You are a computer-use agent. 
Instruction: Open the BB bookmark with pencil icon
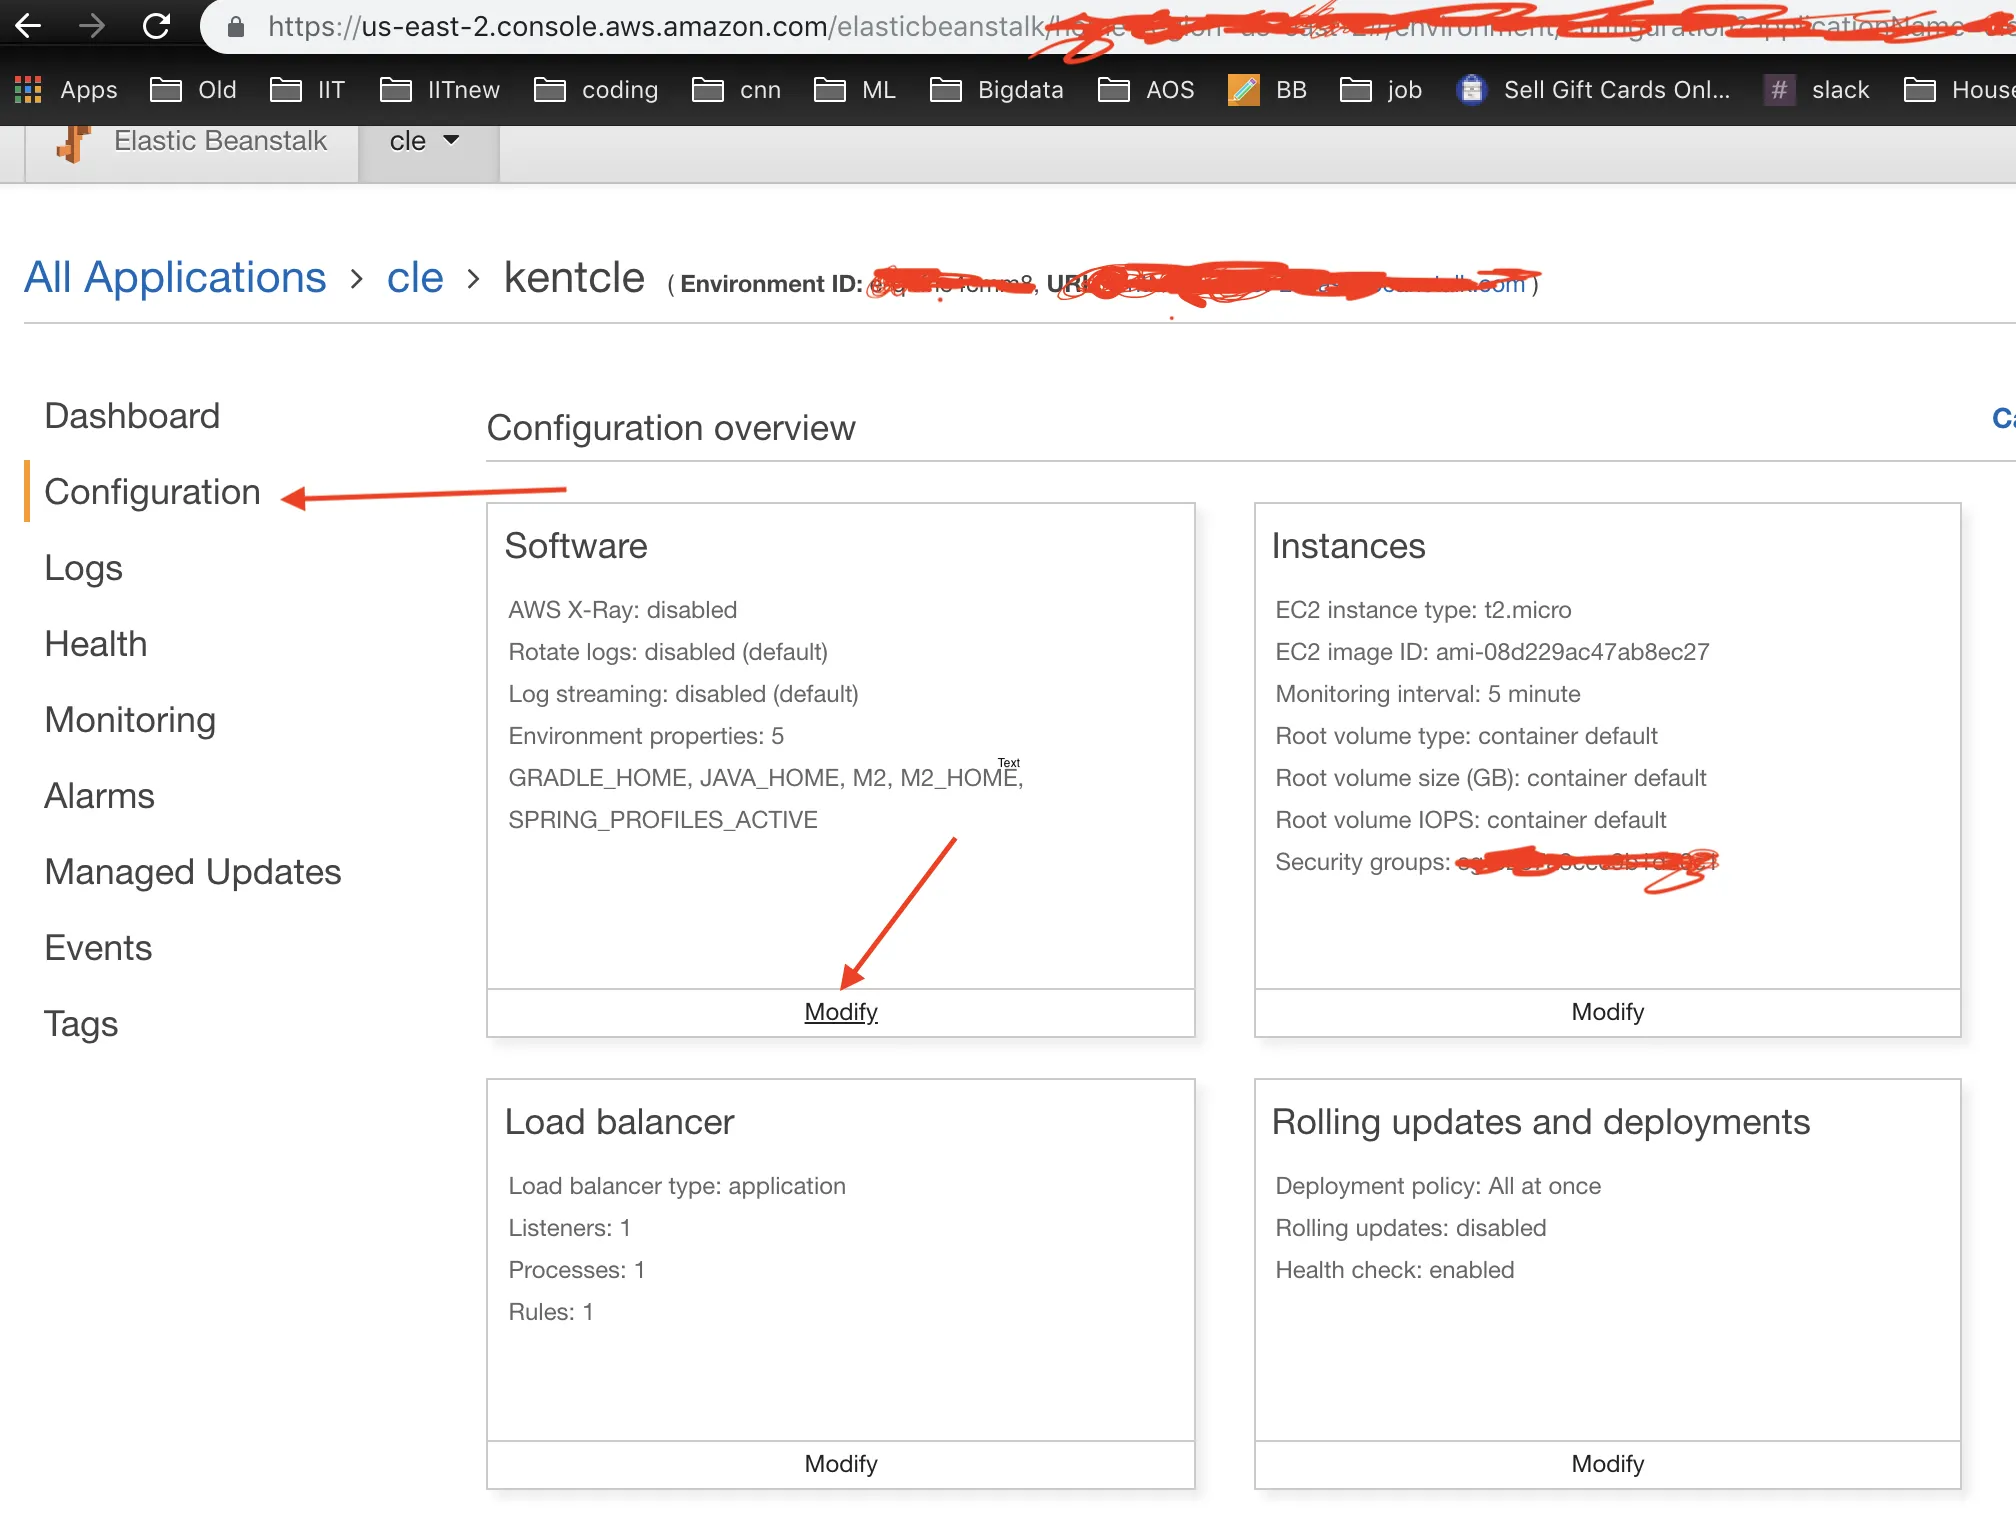tap(1243, 90)
